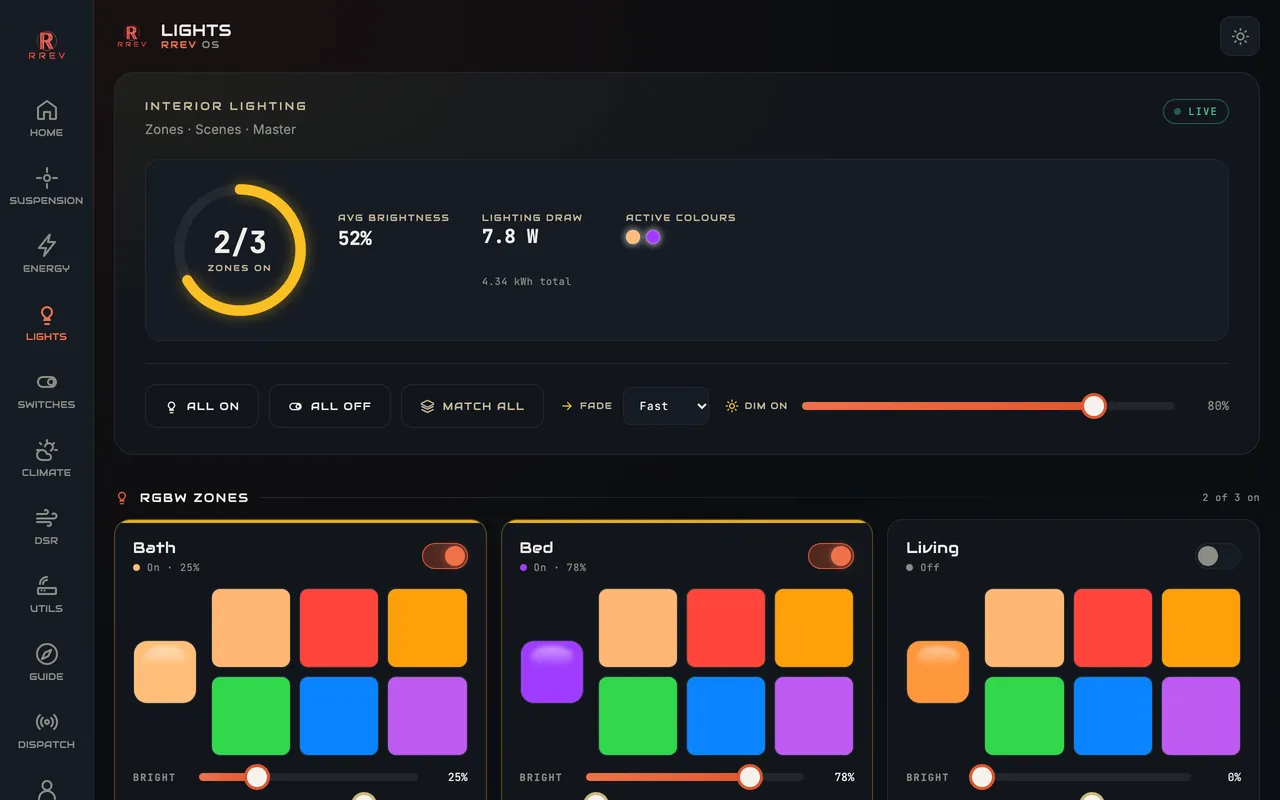The image size is (1280, 800).
Task: Pick blue swatch in Bed zone
Action: click(x=726, y=716)
